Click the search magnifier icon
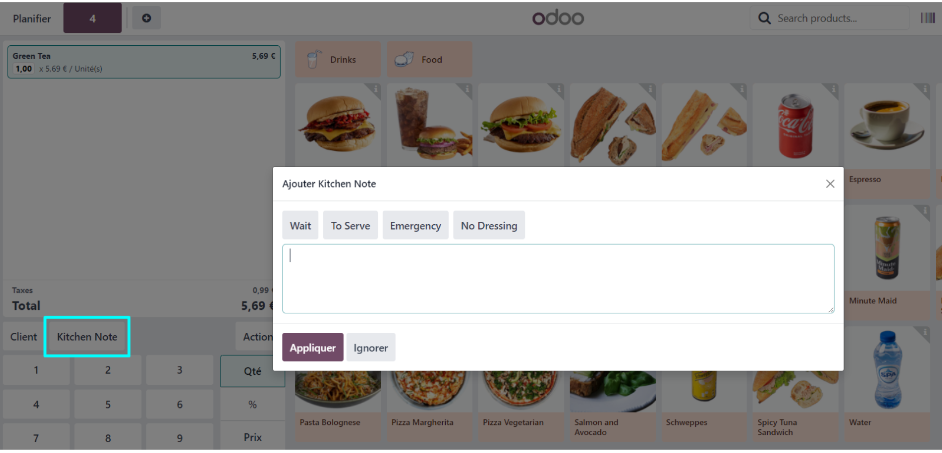The height and width of the screenshot is (453, 942). [x=765, y=19]
